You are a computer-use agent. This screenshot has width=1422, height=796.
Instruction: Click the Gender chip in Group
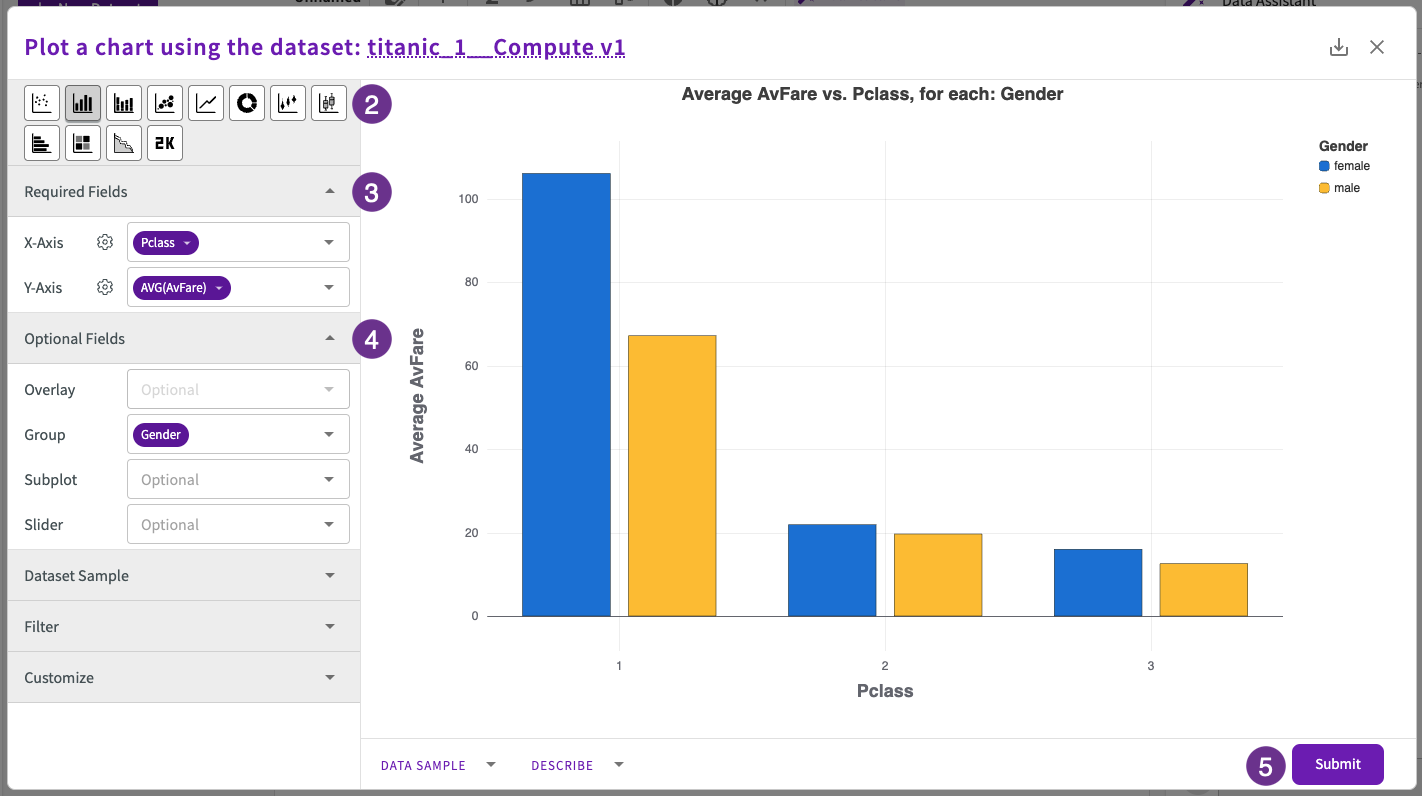pyautogui.click(x=161, y=435)
